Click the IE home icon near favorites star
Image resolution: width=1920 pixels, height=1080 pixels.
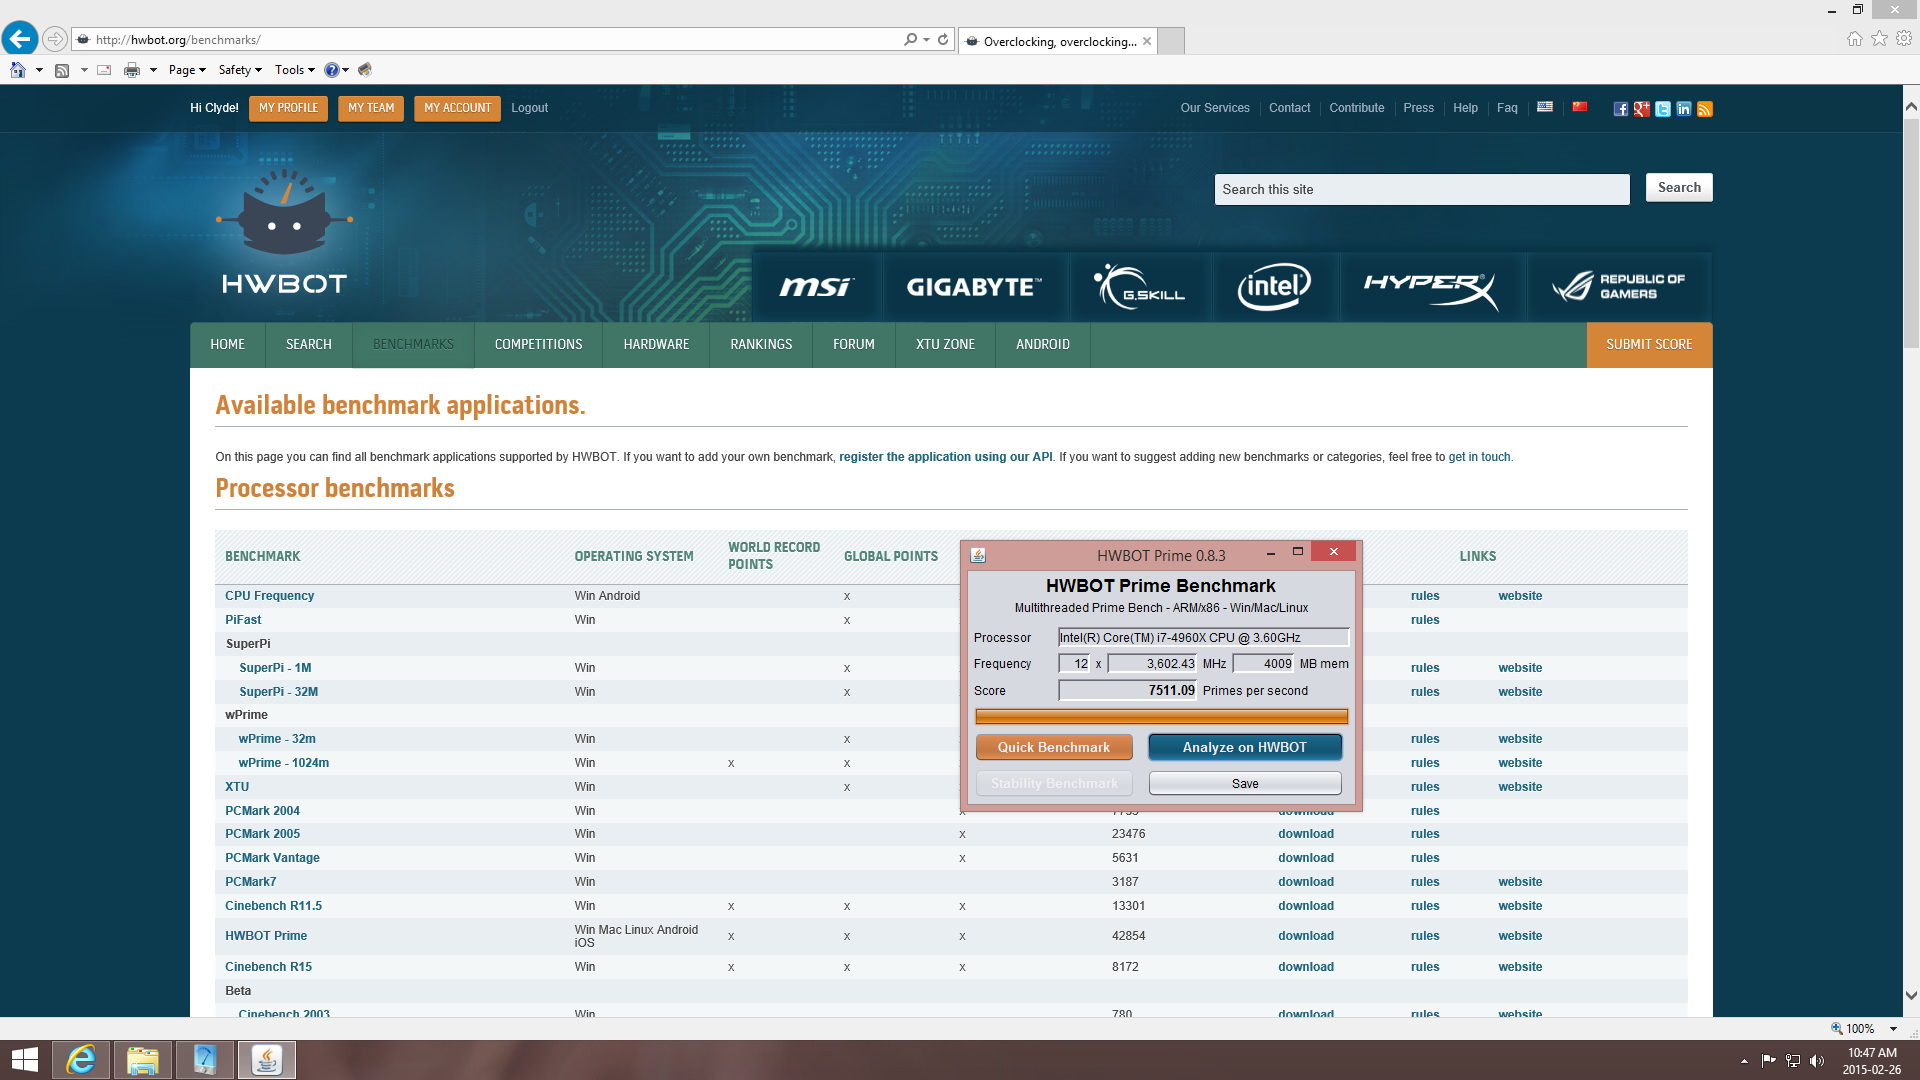pos(1855,38)
